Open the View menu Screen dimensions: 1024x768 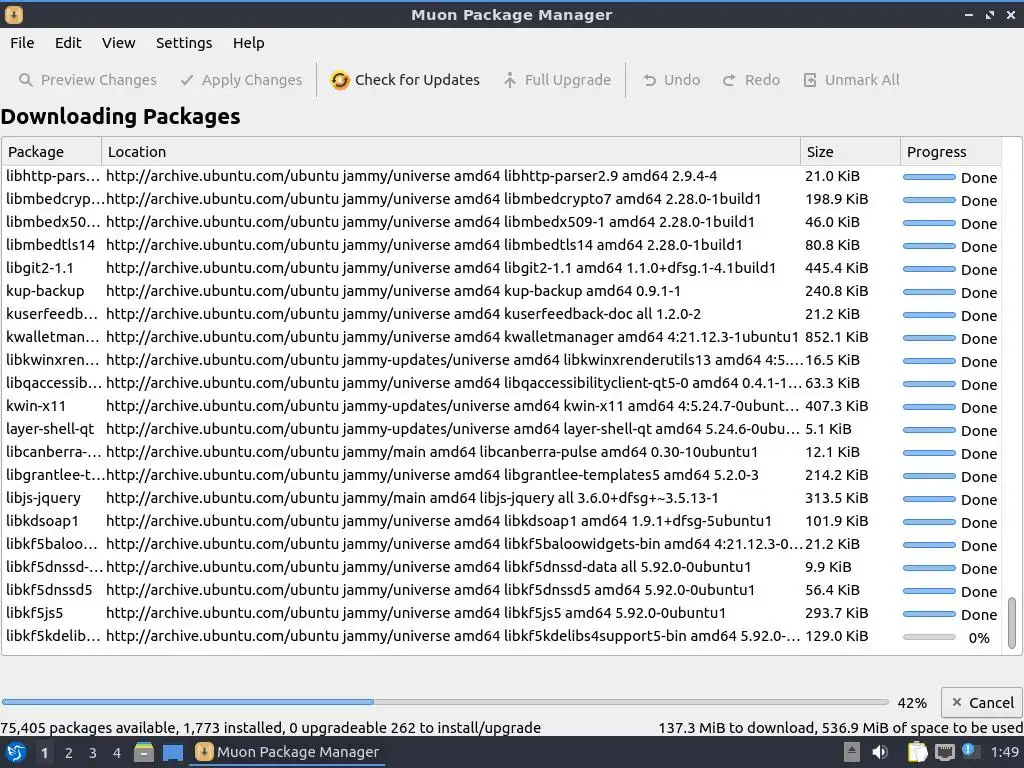(x=118, y=43)
